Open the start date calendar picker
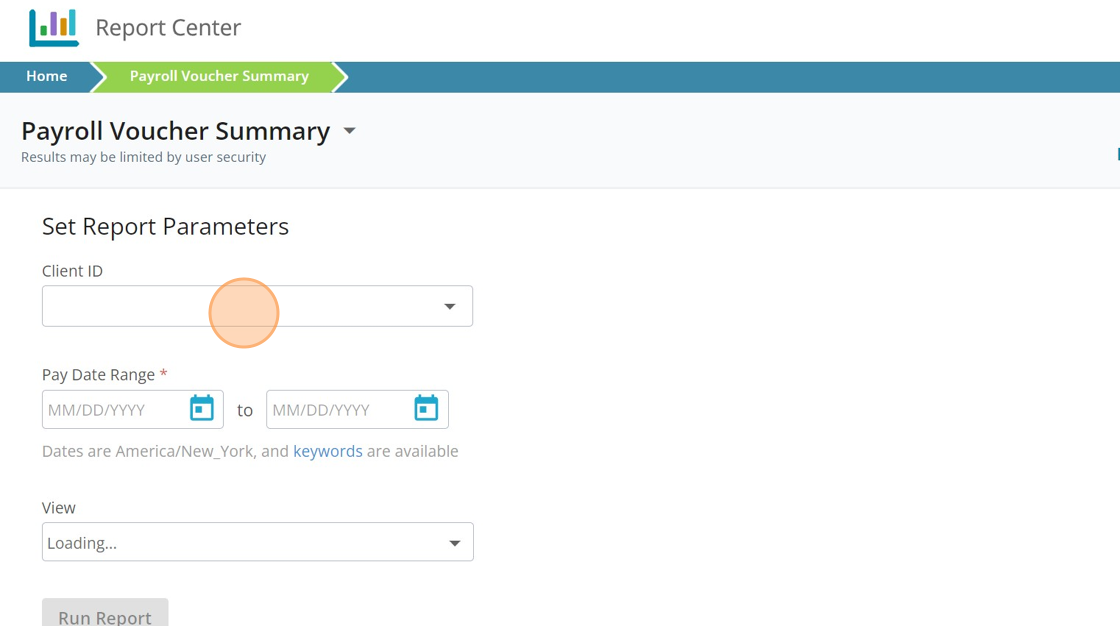 [202, 409]
